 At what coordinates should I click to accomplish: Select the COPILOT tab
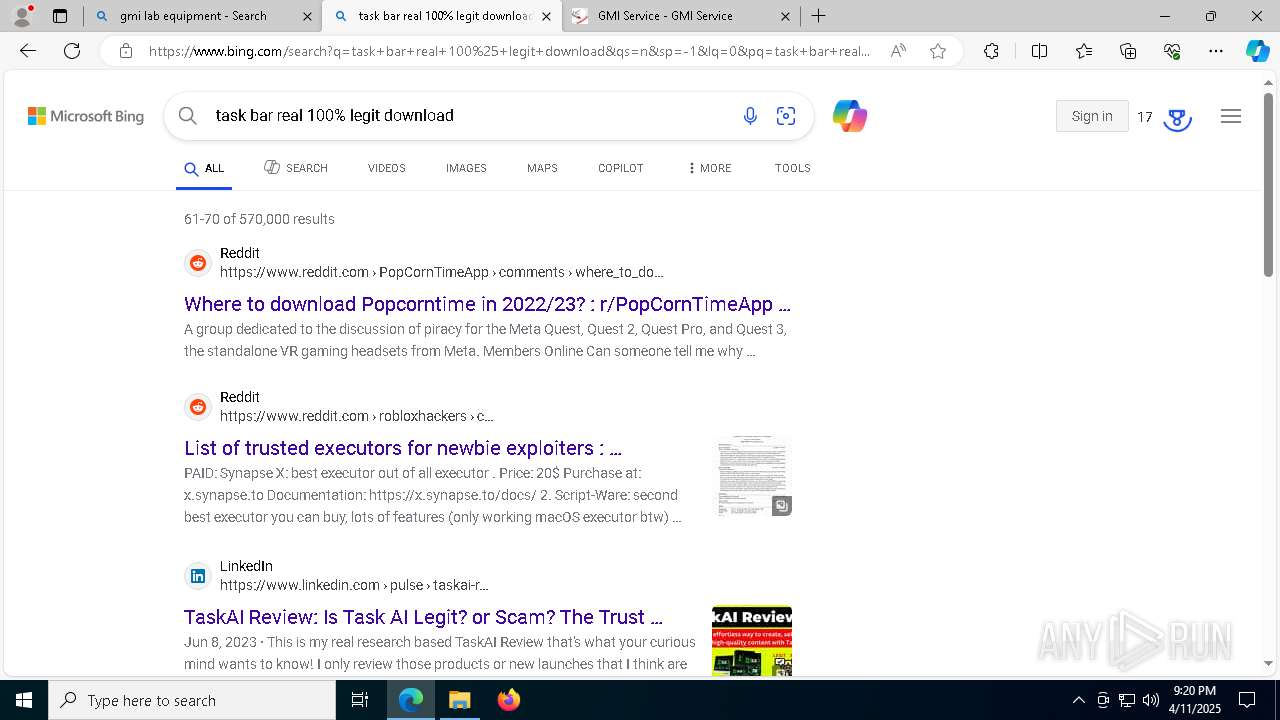click(x=621, y=168)
